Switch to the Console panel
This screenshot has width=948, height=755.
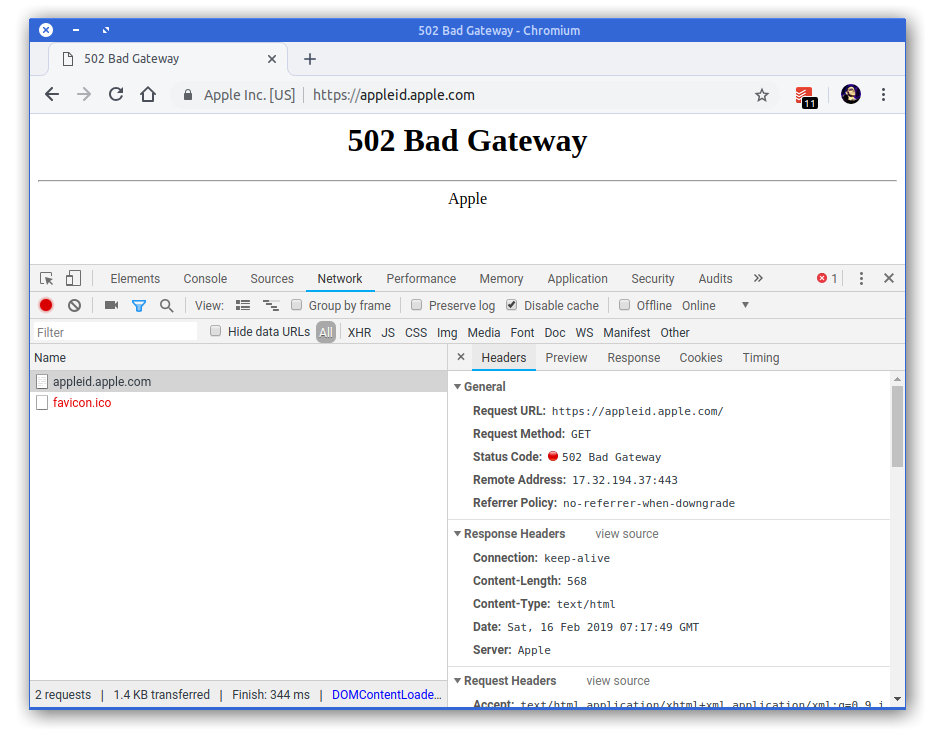click(205, 279)
